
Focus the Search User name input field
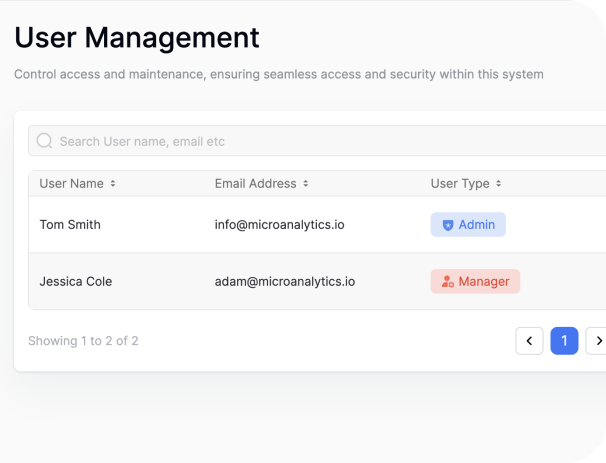point(317,141)
